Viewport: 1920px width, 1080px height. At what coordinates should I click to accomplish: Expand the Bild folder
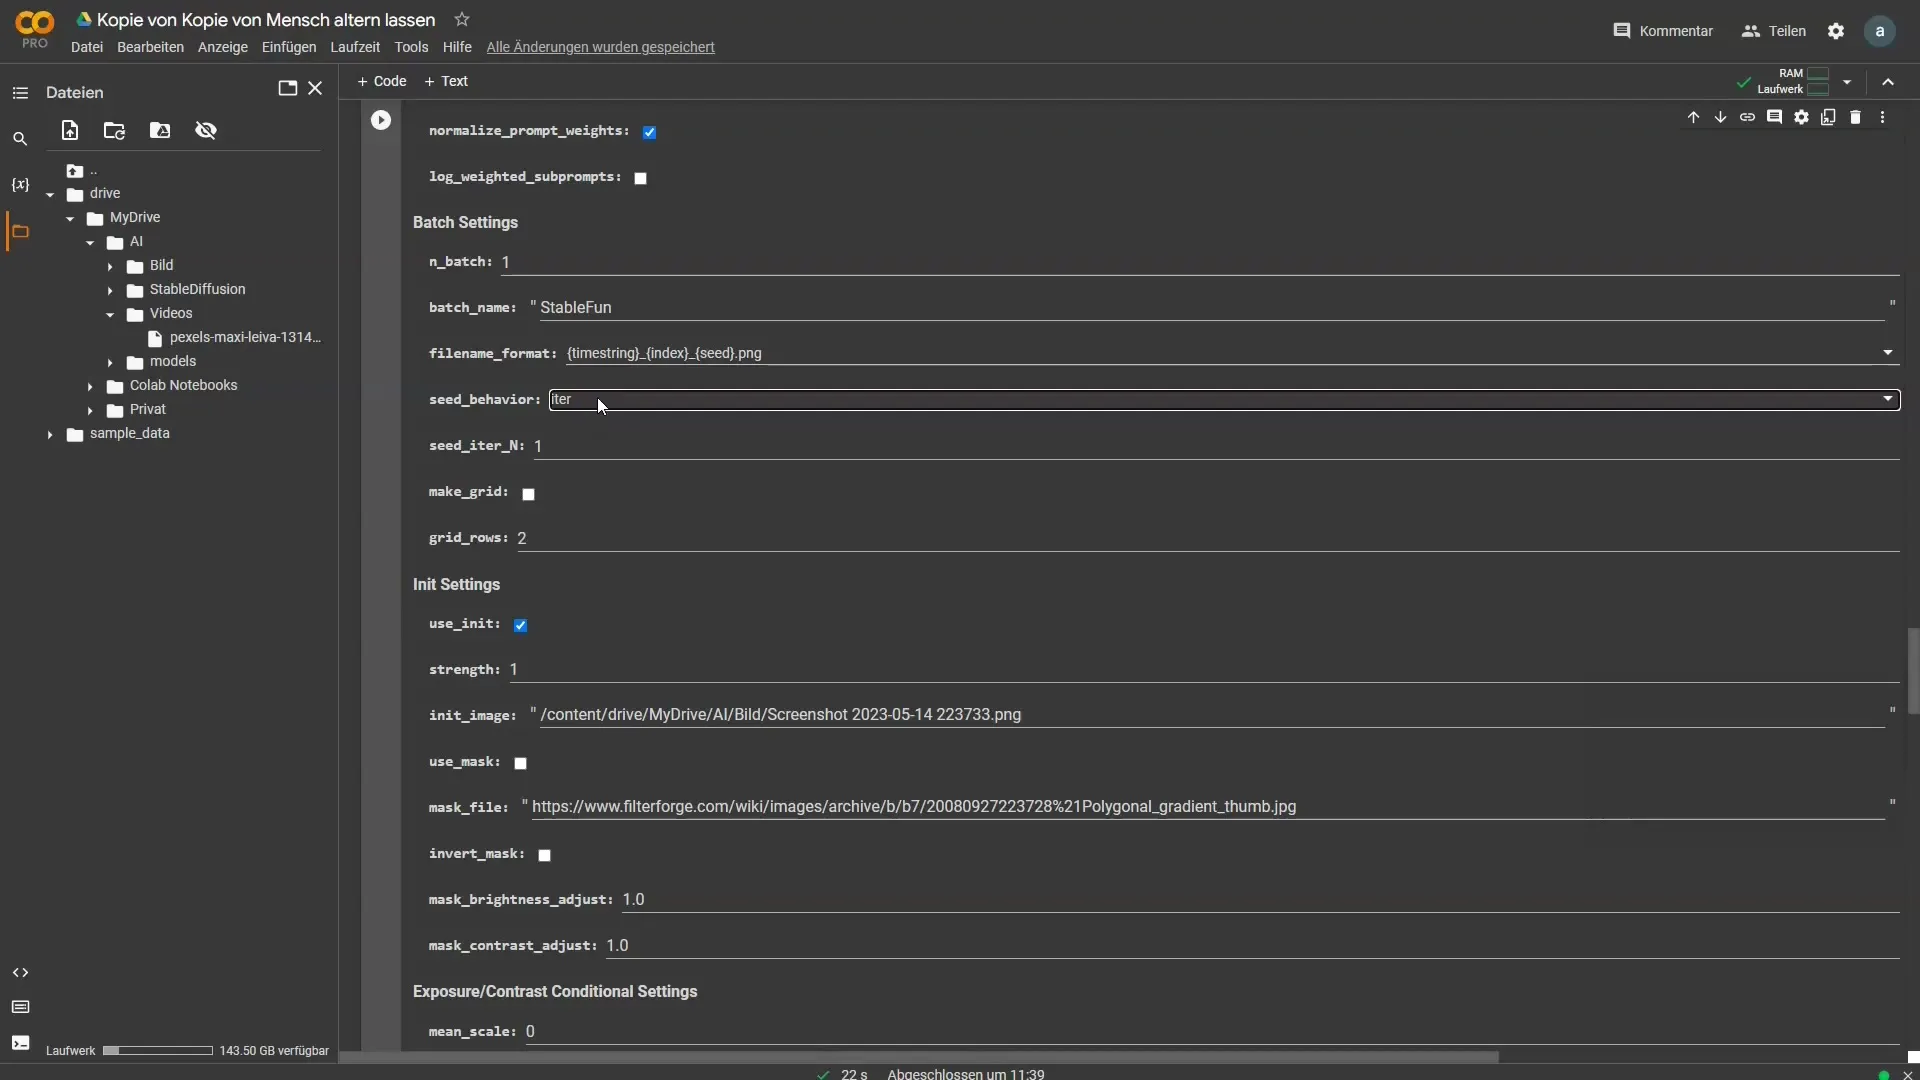tap(110, 267)
